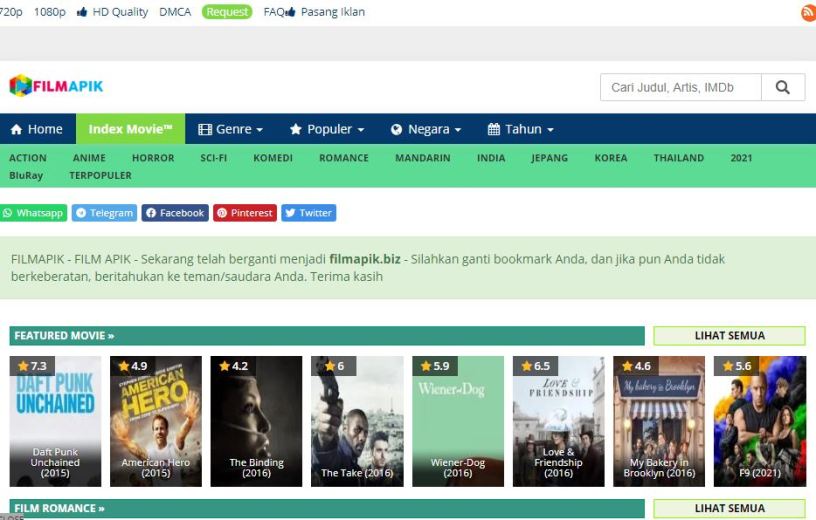Screen dimensions: 816x520
Task: Share via the Pinterest button
Action: click(x=245, y=213)
